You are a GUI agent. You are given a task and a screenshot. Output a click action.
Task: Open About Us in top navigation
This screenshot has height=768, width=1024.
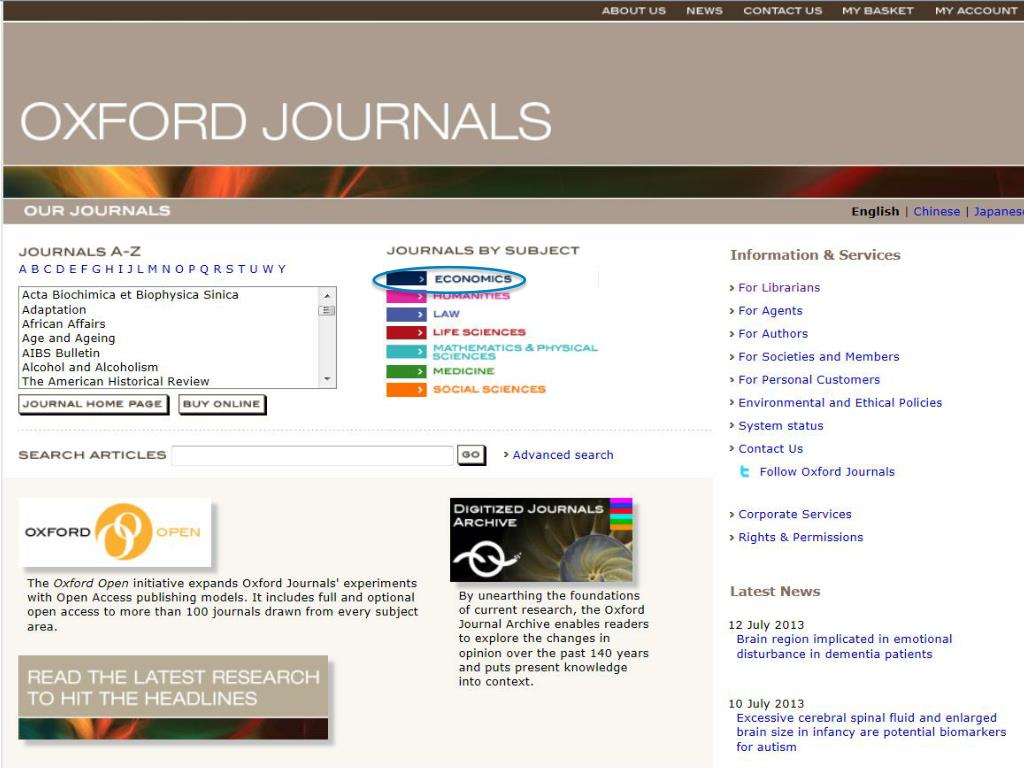633,10
